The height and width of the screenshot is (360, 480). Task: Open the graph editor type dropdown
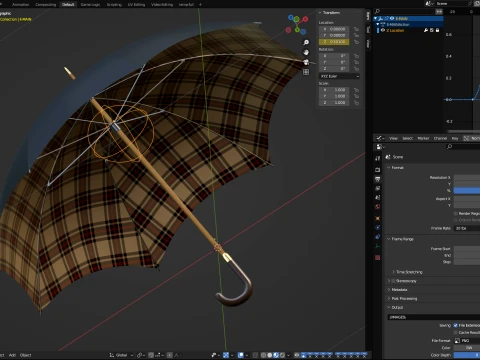pyautogui.click(x=380, y=138)
